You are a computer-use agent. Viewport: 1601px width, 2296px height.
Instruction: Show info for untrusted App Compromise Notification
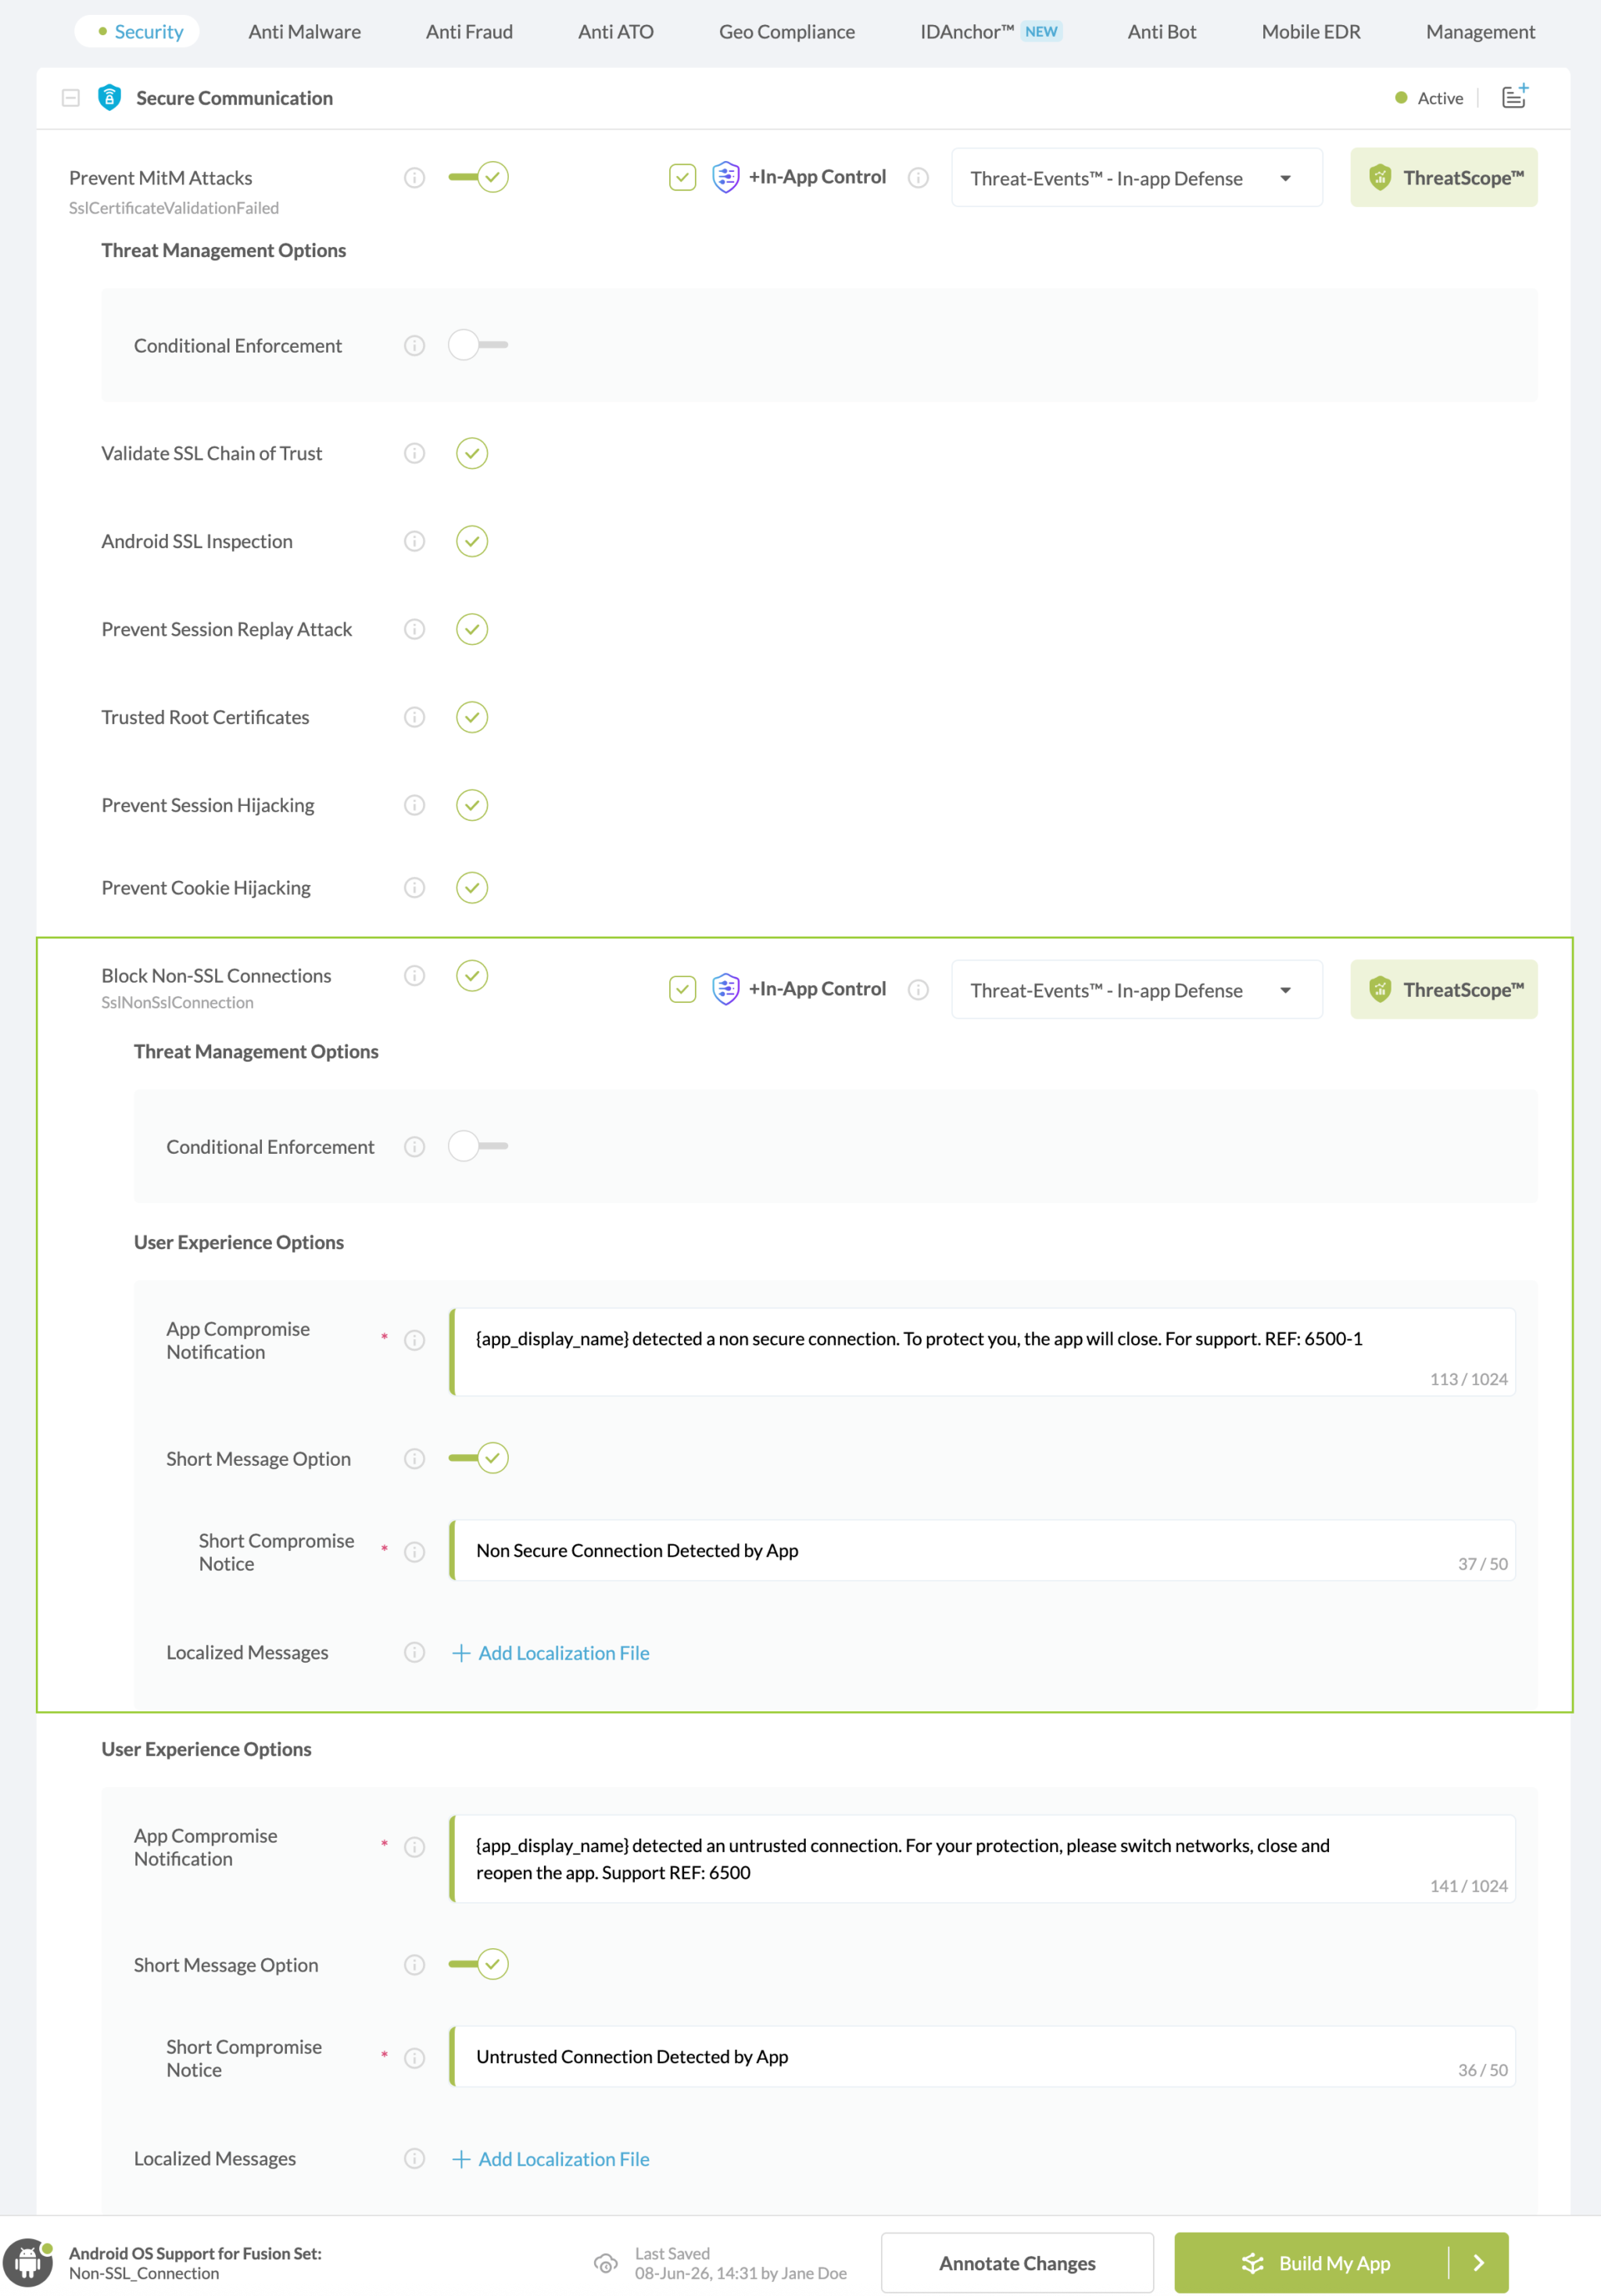[414, 1847]
